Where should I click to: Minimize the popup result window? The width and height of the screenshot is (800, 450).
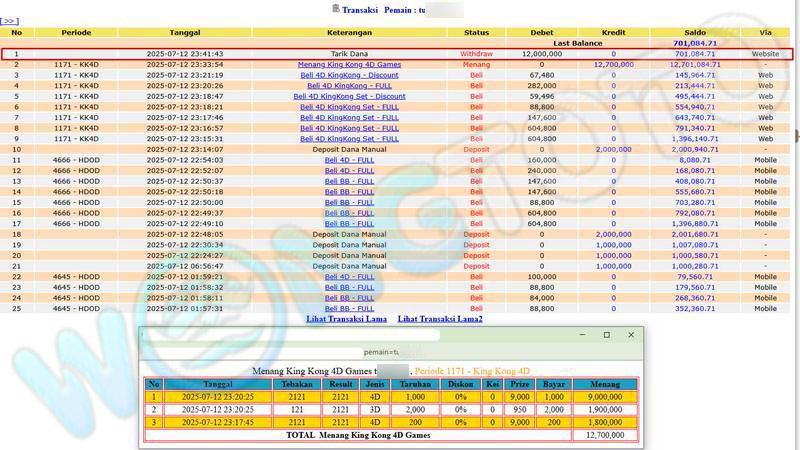[x=579, y=335]
